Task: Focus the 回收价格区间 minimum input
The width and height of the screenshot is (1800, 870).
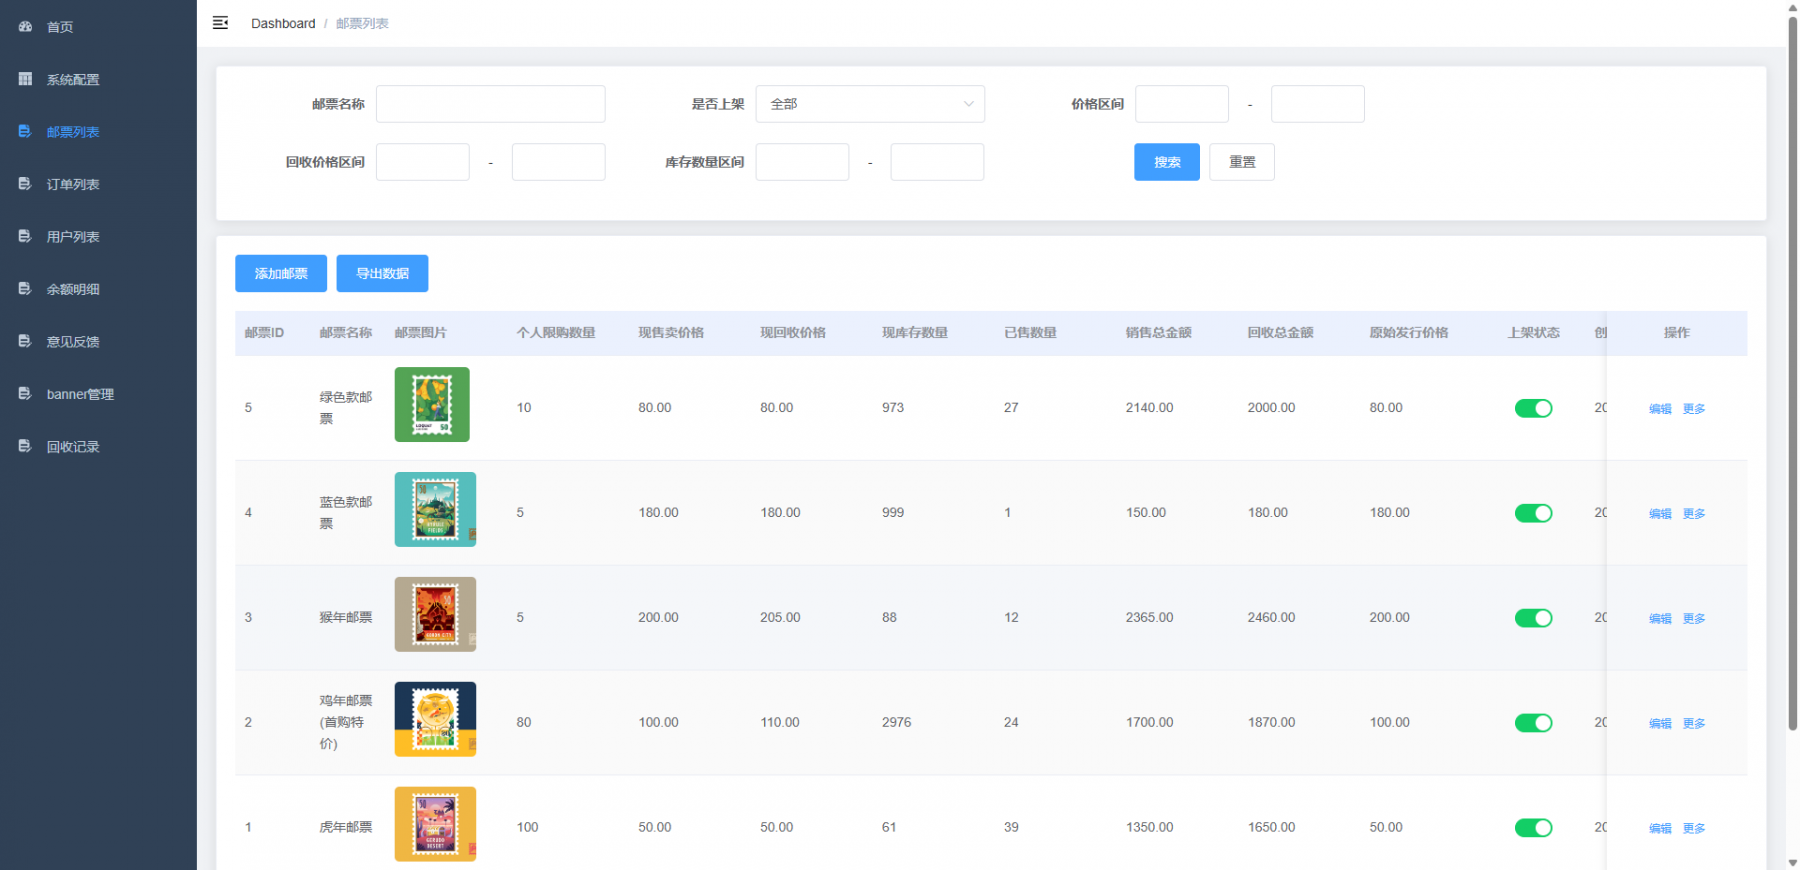Action: [423, 162]
